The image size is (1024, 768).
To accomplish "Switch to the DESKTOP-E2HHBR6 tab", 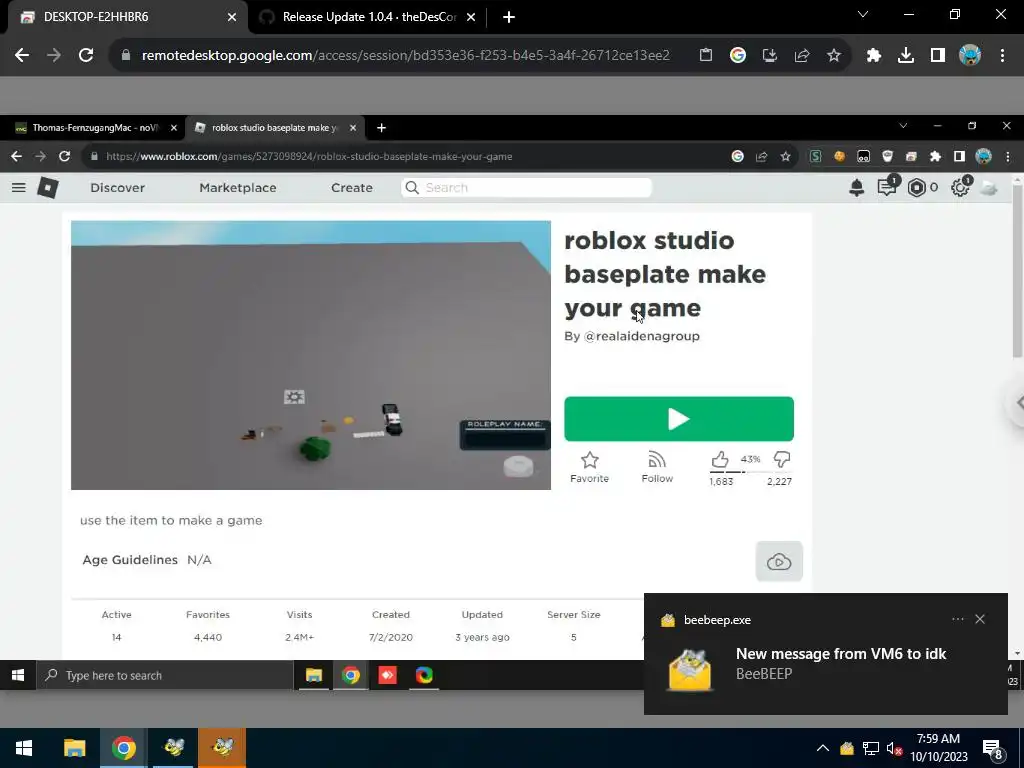I will pyautogui.click(x=128, y=17).
